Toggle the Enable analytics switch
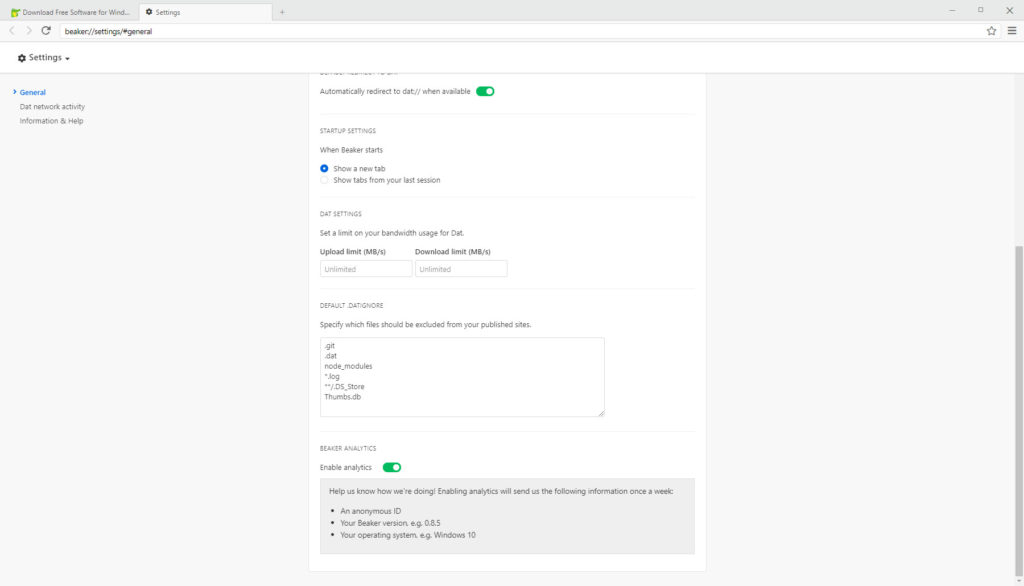1024x586 pixels. pyautogui.click(x=392, y=467)
